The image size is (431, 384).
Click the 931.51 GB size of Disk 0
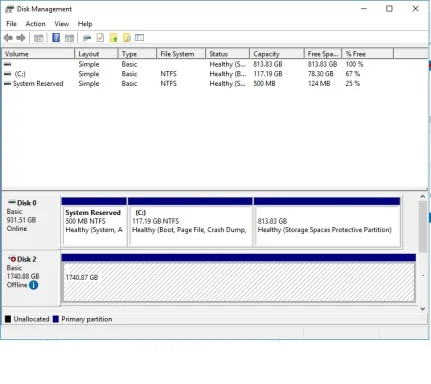[x=21, y=220]
